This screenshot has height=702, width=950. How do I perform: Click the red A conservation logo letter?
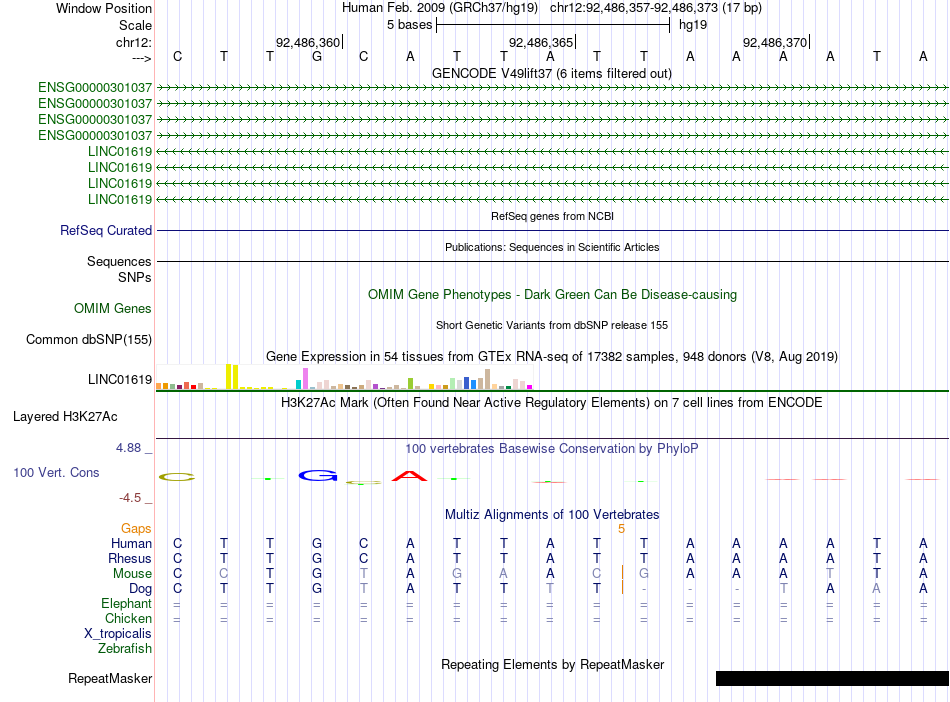pyautogui.click(x=410, y=475)
